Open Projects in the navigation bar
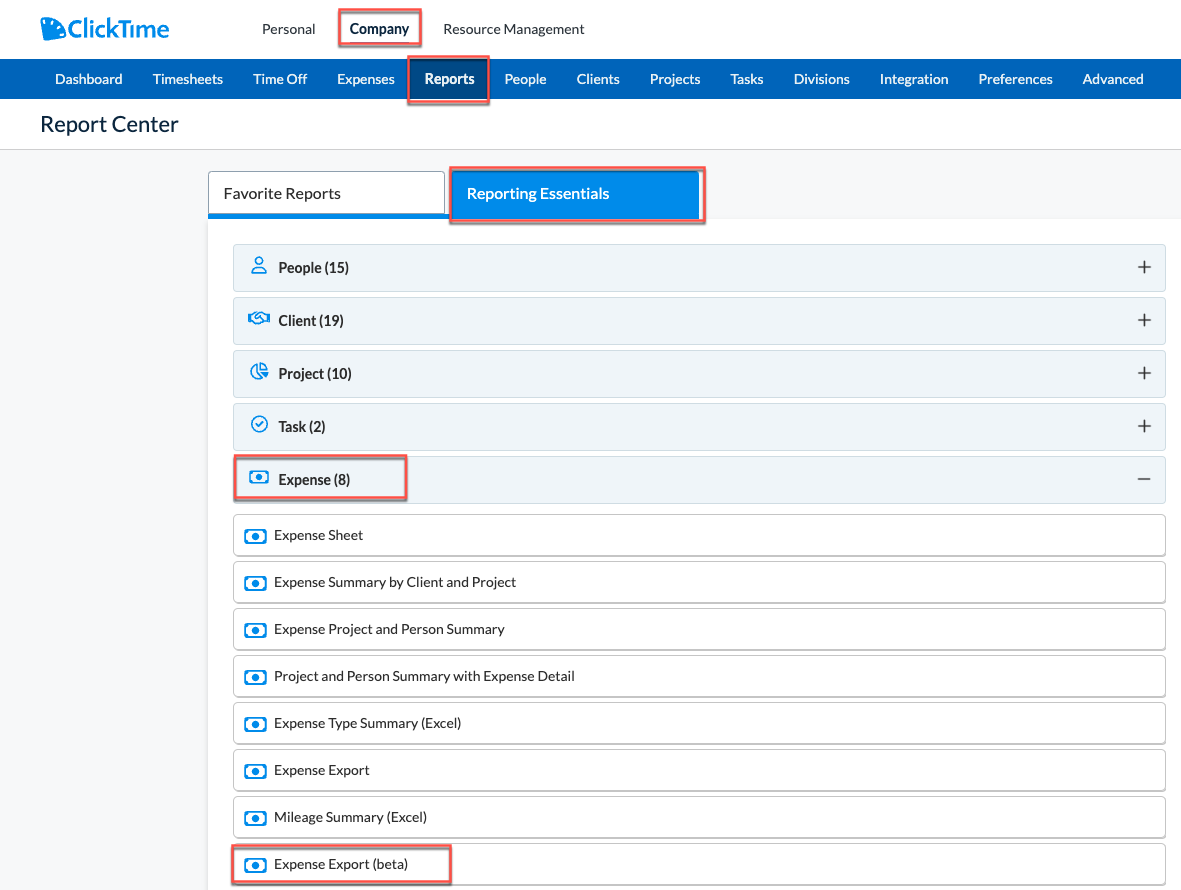Viewport: 1181px width, 890px height. 675,79
